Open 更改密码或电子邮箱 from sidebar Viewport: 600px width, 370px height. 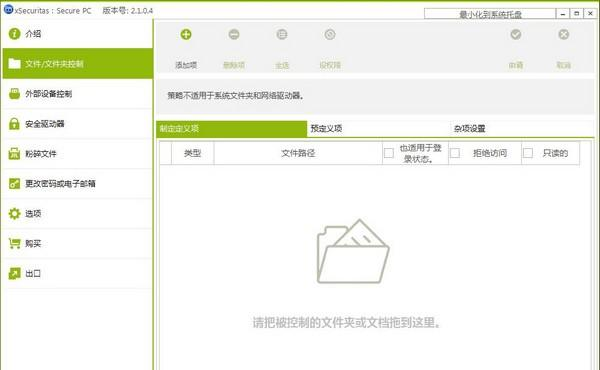click(x=78, y=184)
